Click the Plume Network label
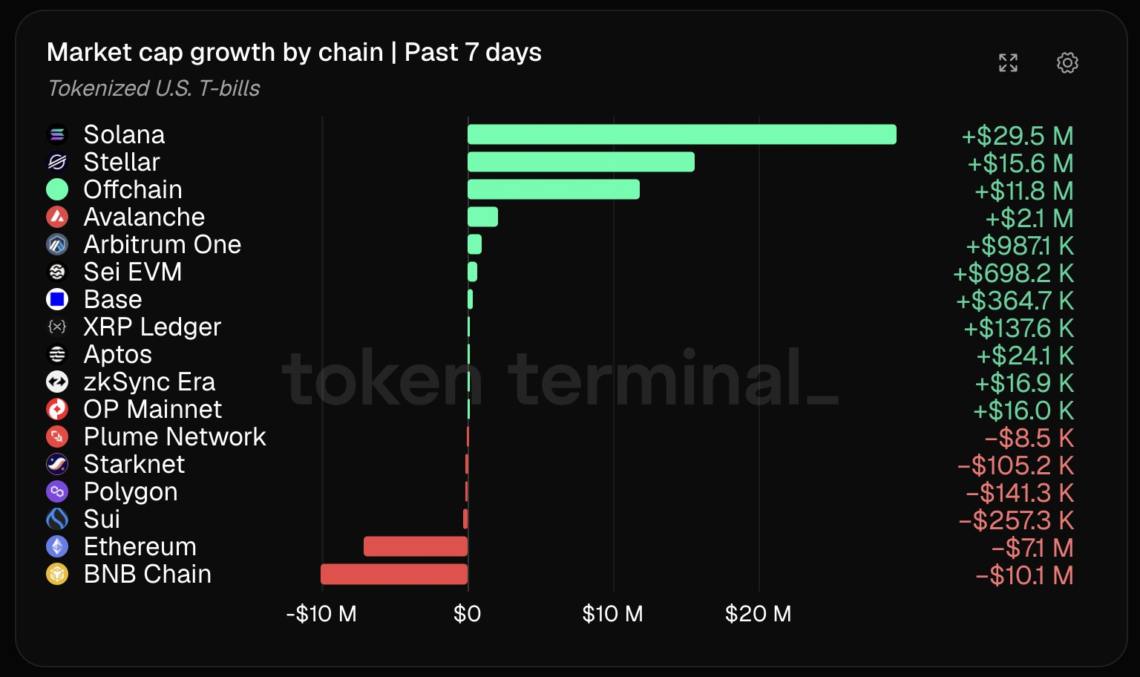Image resolution: width=1140 pixels, height=677 pixels. coord(174,437)
